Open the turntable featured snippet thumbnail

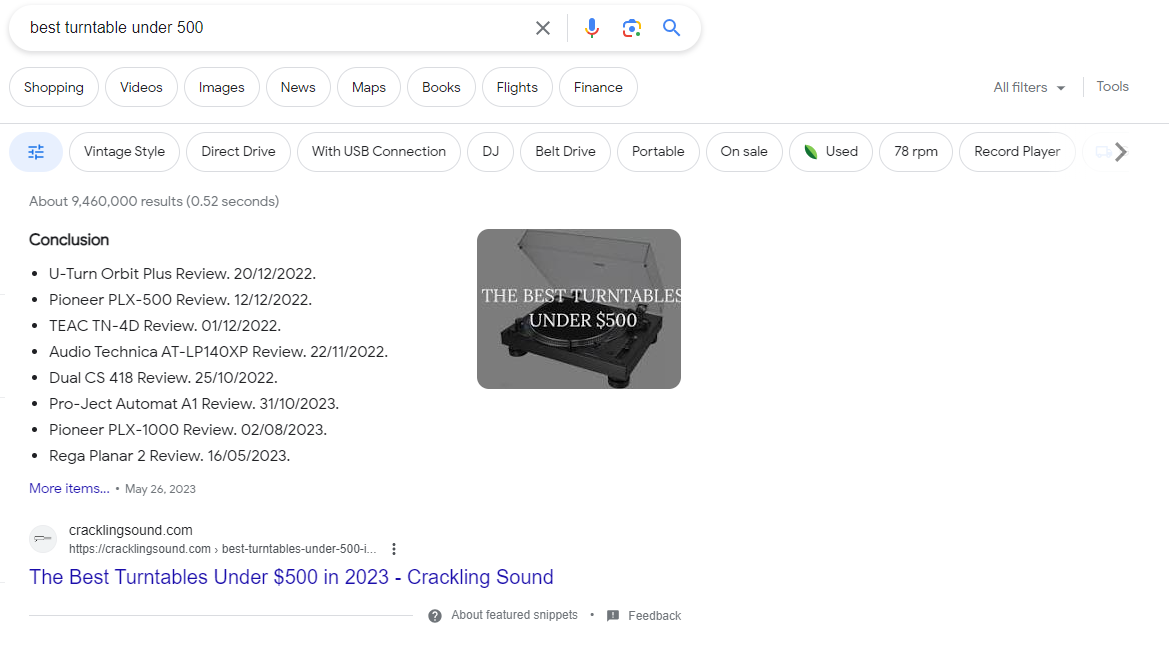579,309
